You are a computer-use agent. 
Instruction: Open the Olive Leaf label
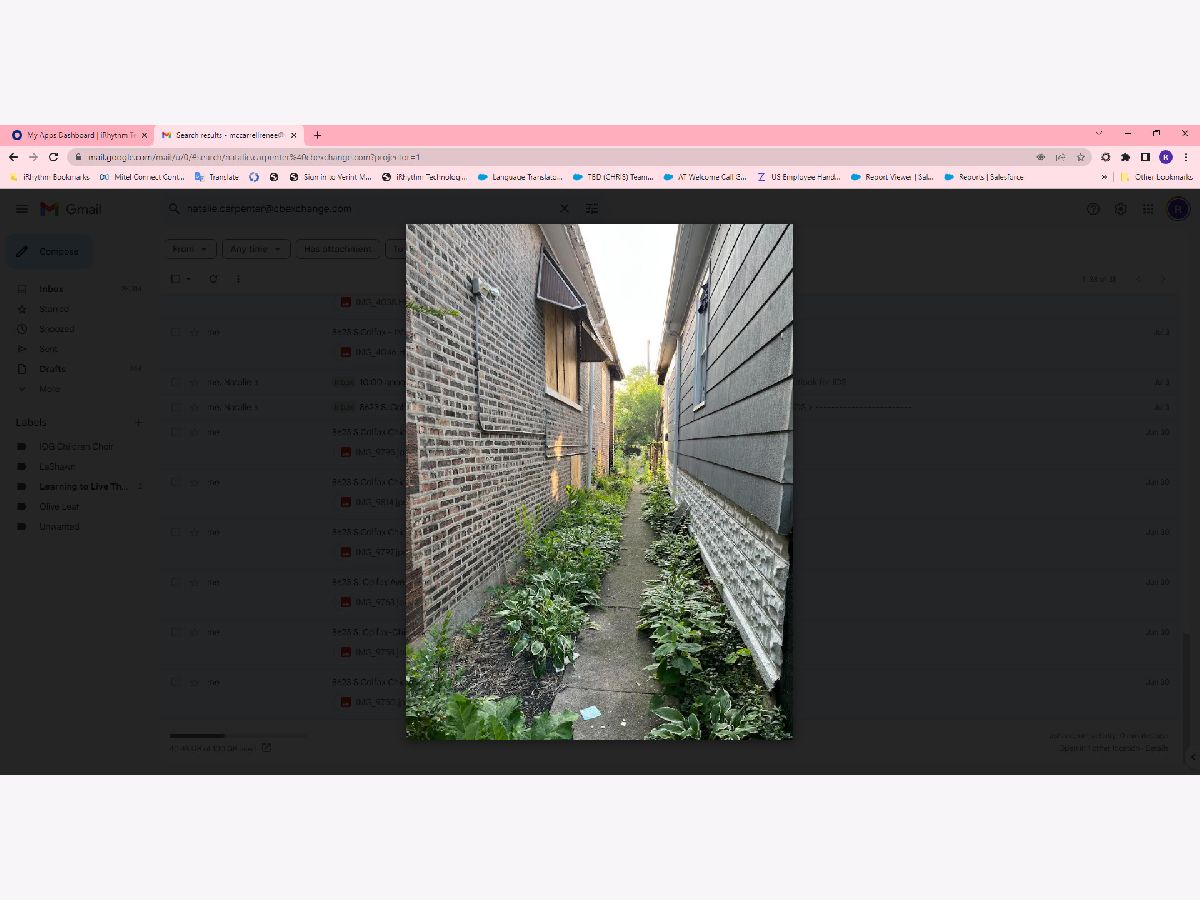[59, 507]
